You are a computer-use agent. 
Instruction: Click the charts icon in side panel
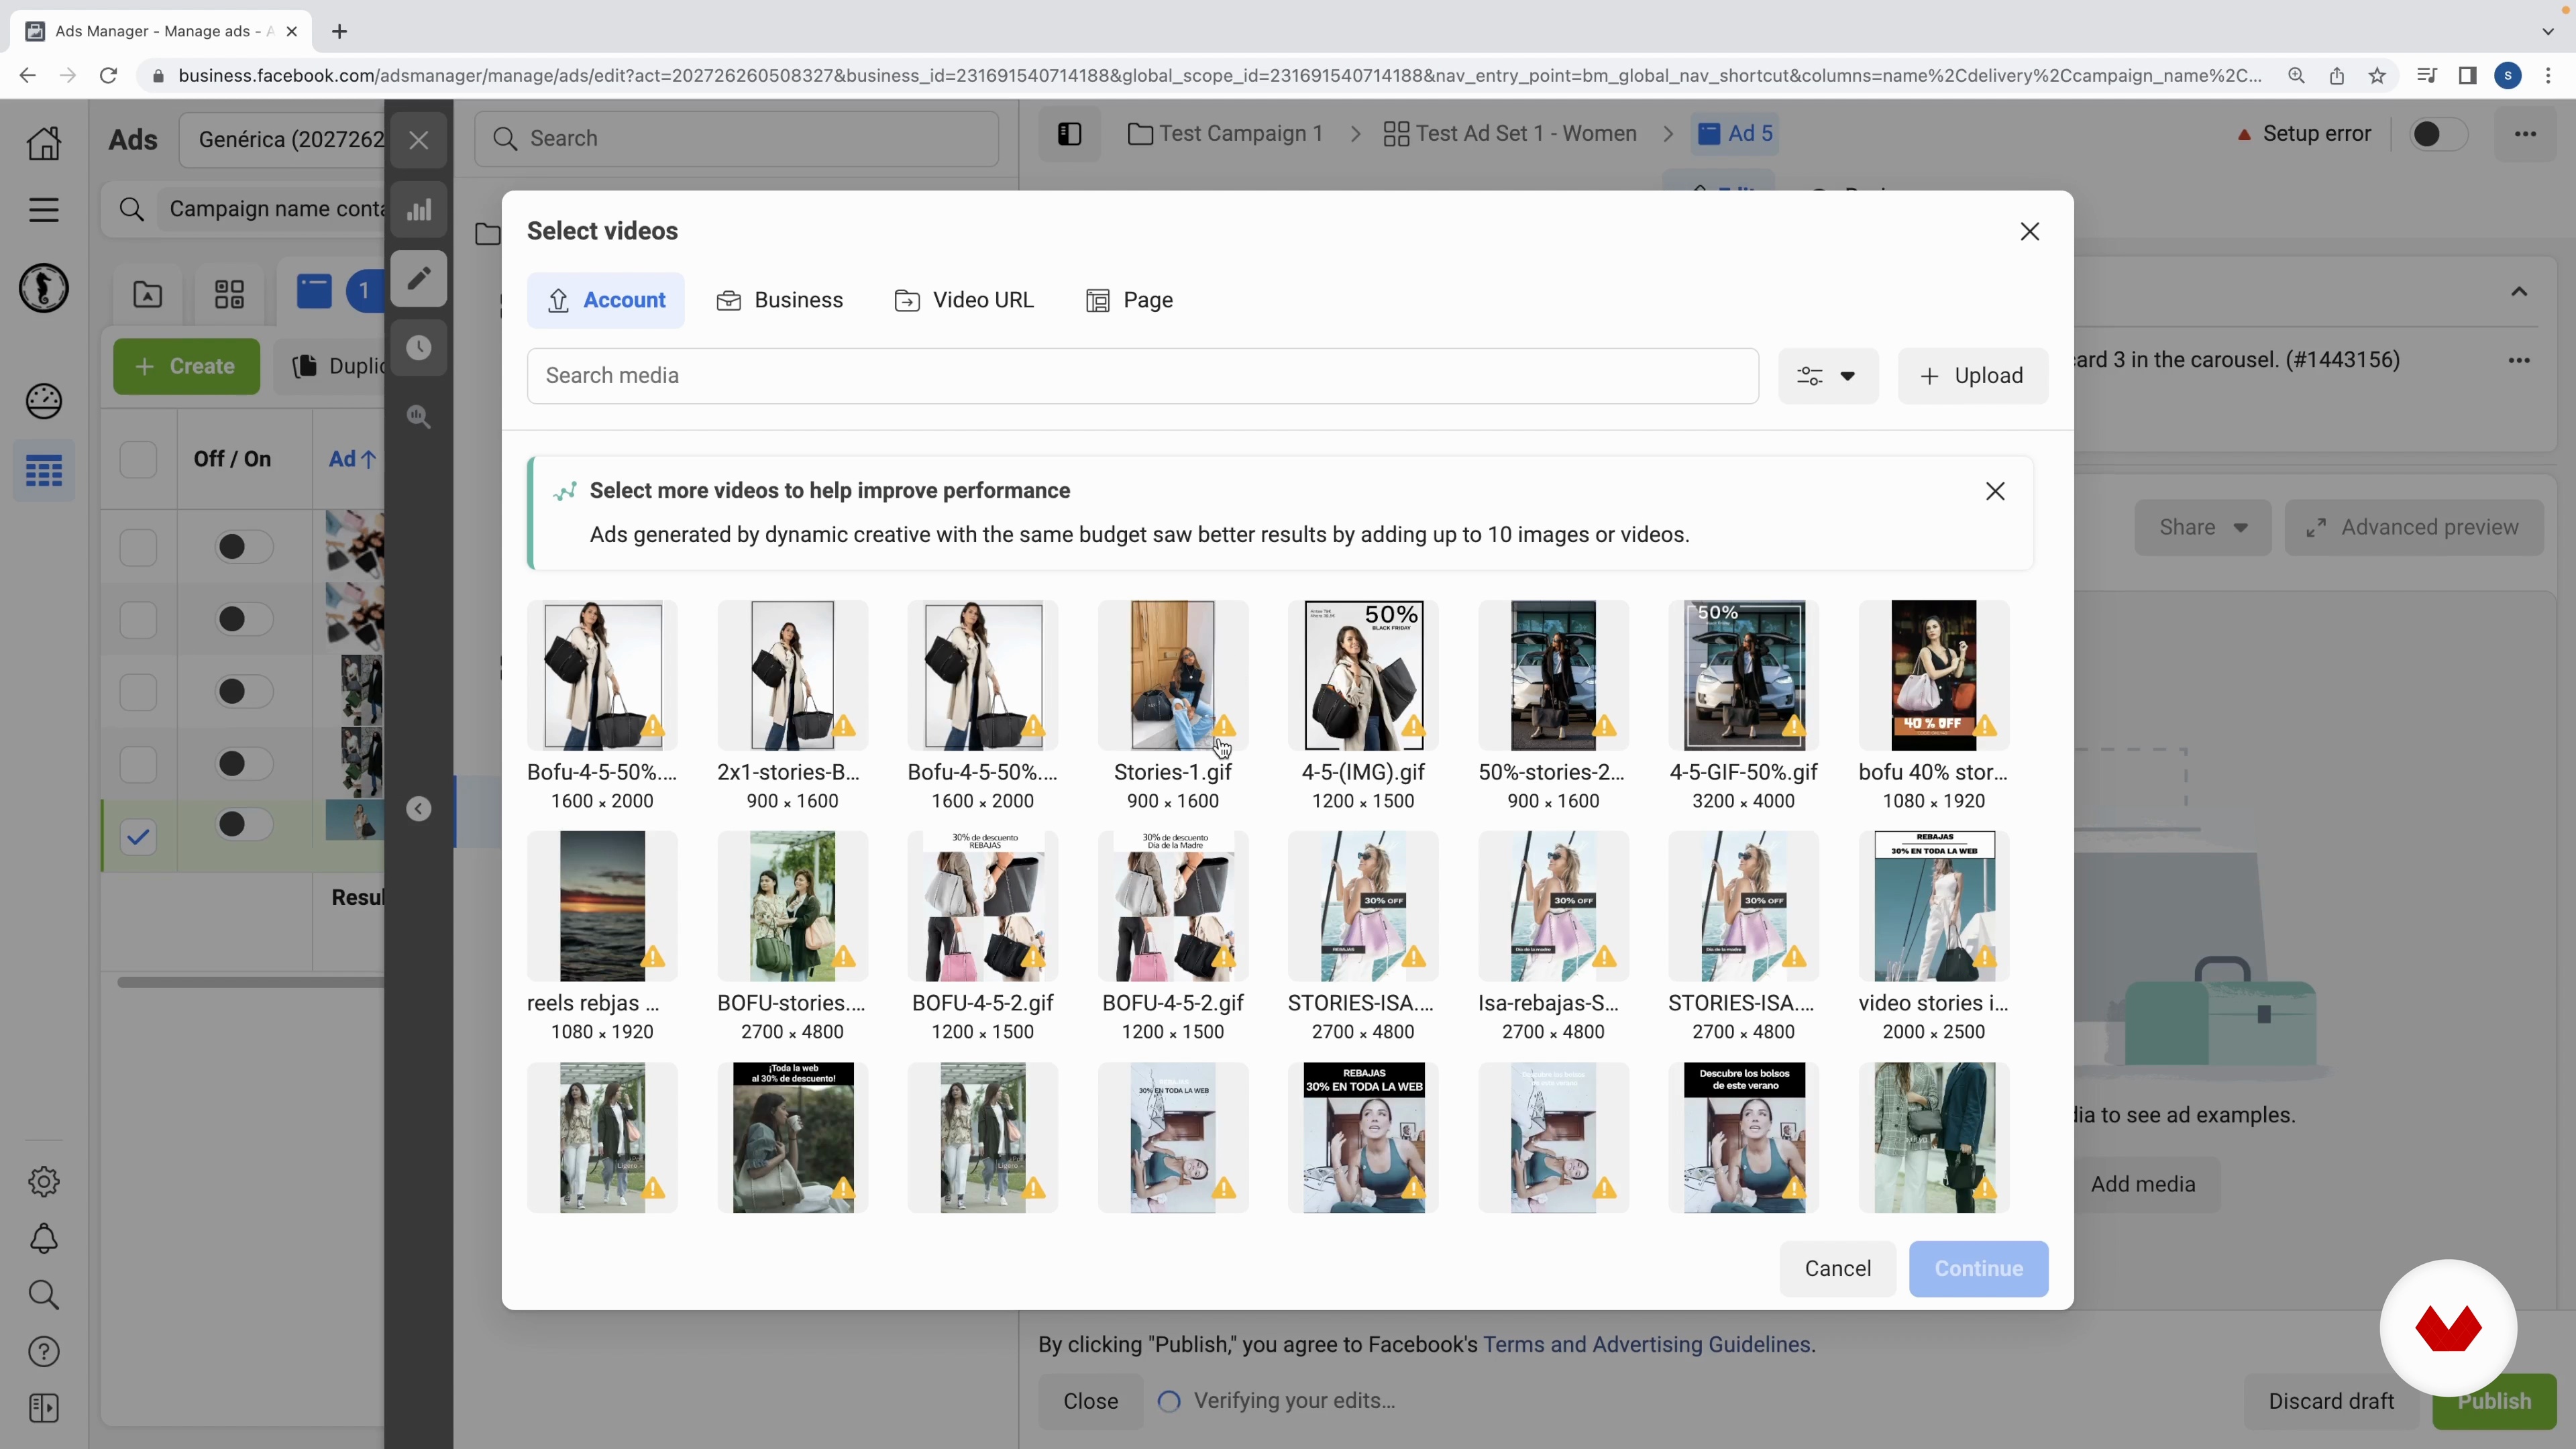(x=419, y=210)
